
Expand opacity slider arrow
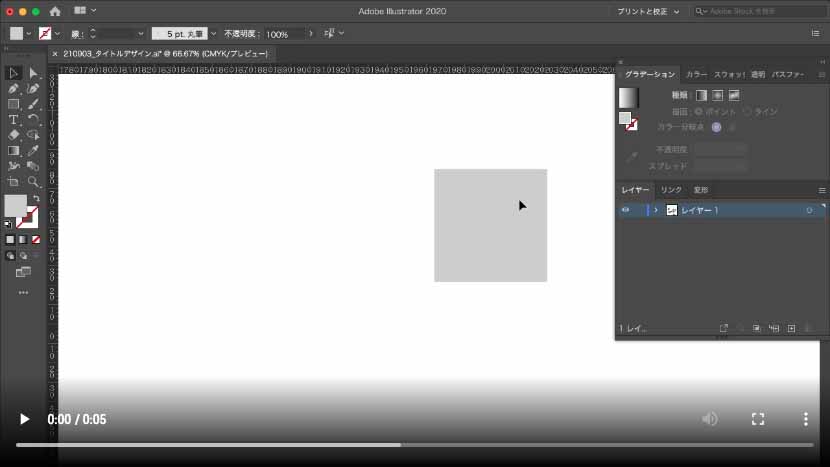point(311,34)
